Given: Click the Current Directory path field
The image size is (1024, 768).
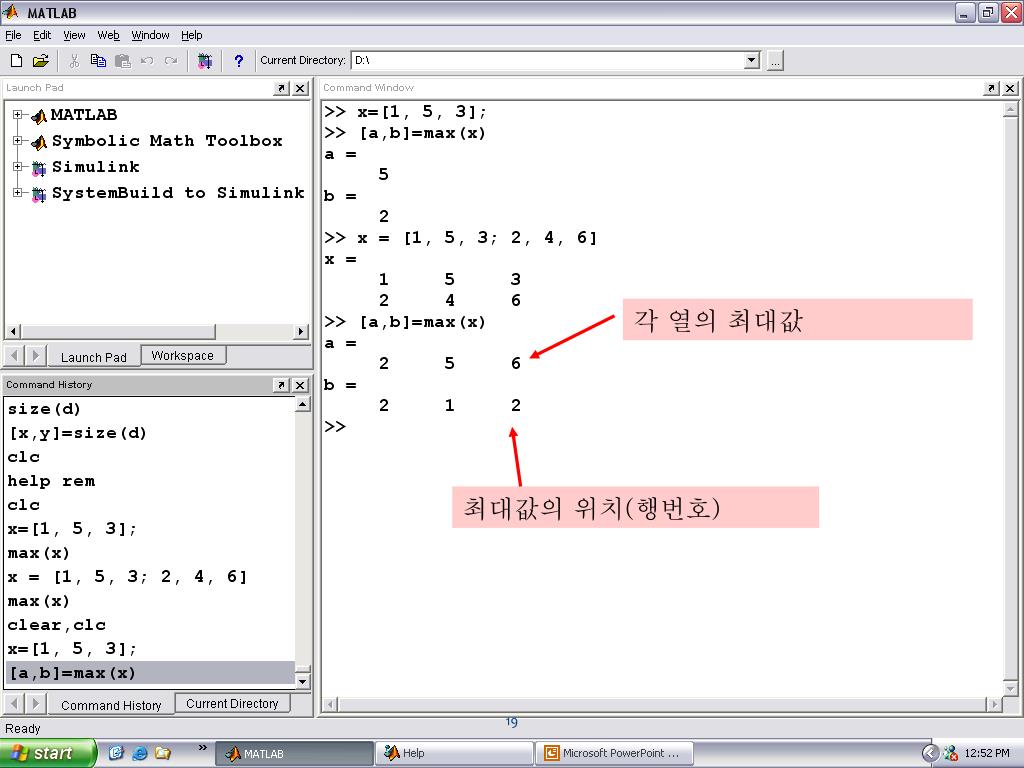Looking at the screenshot, I should click(x=548, y=61).
